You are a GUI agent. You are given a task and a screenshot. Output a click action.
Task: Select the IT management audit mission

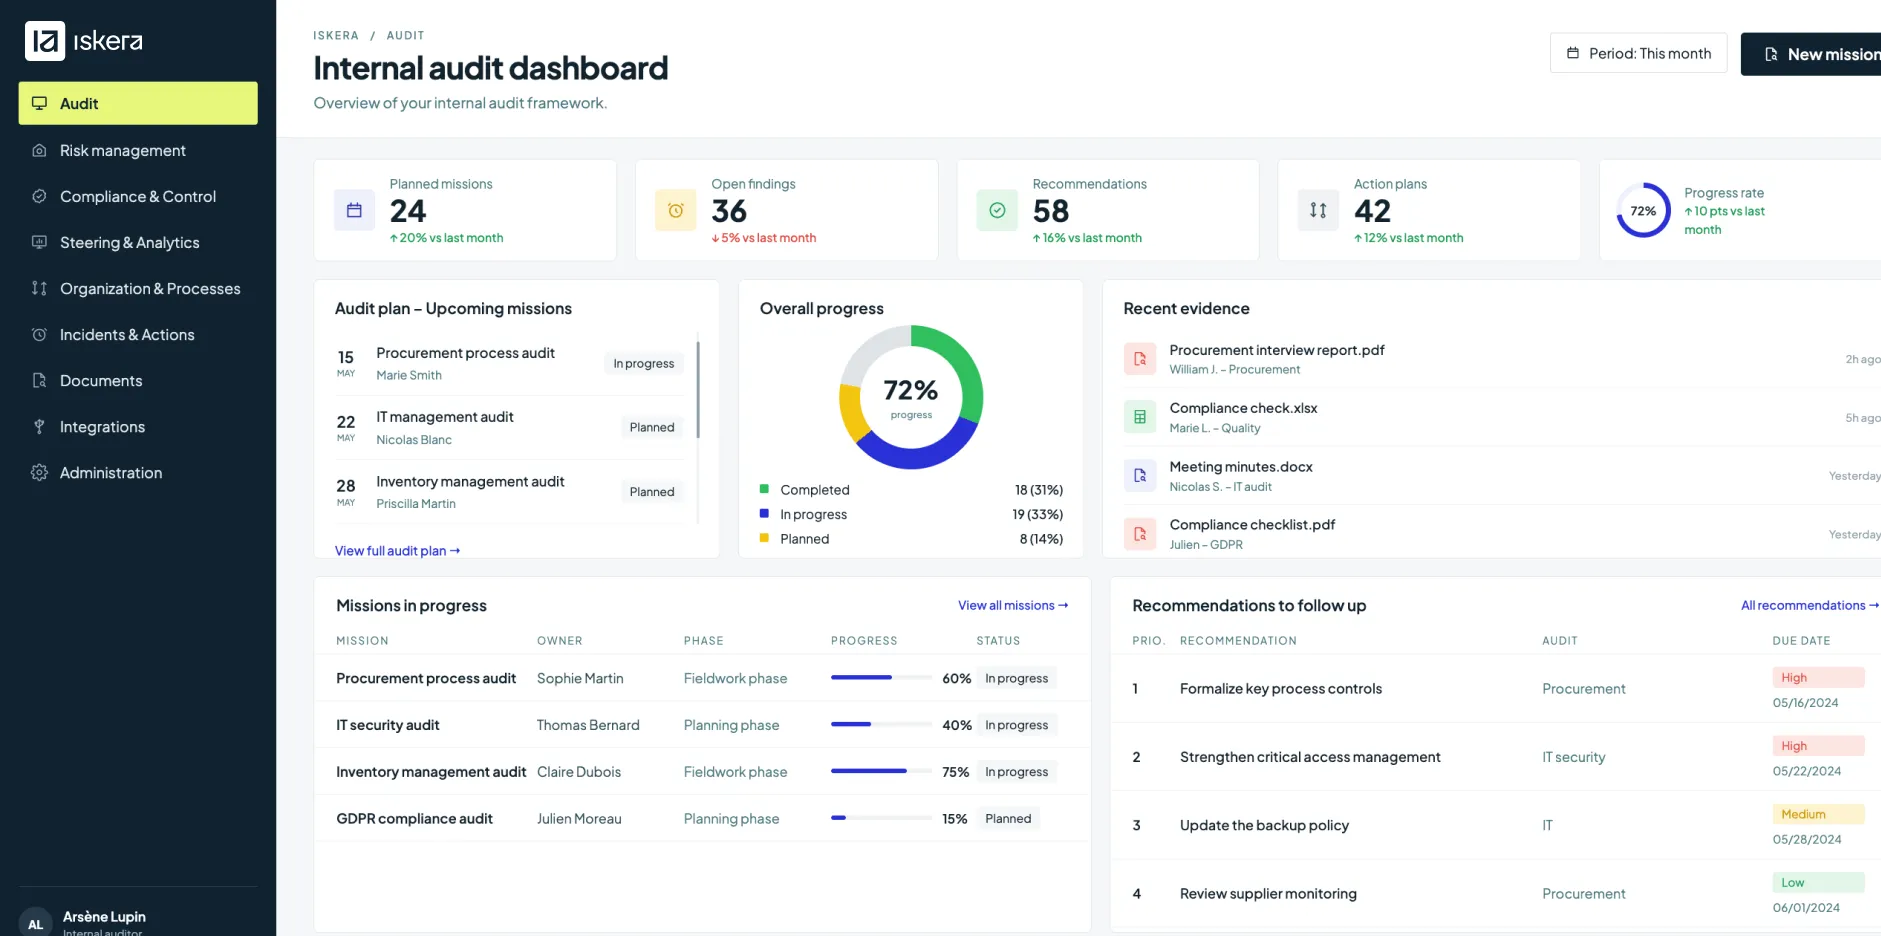[x=511, y=428]
